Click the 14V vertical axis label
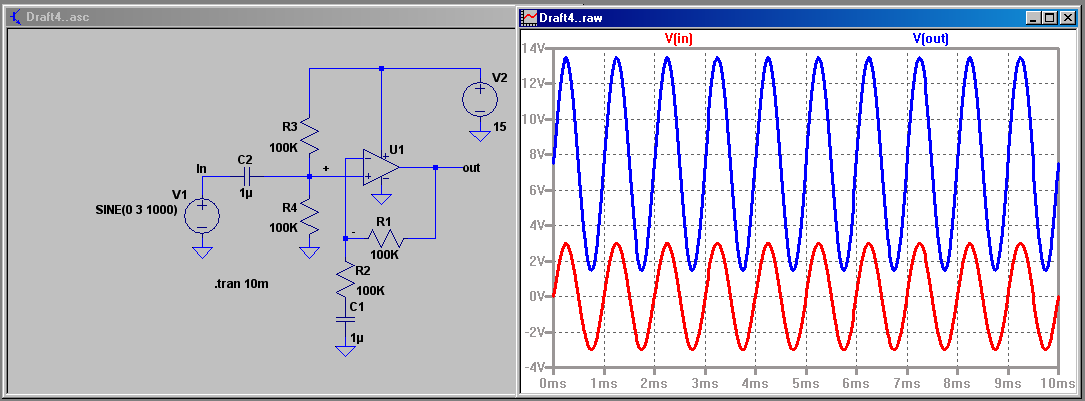The image size is (1085, 401). [x=536, y=48]
